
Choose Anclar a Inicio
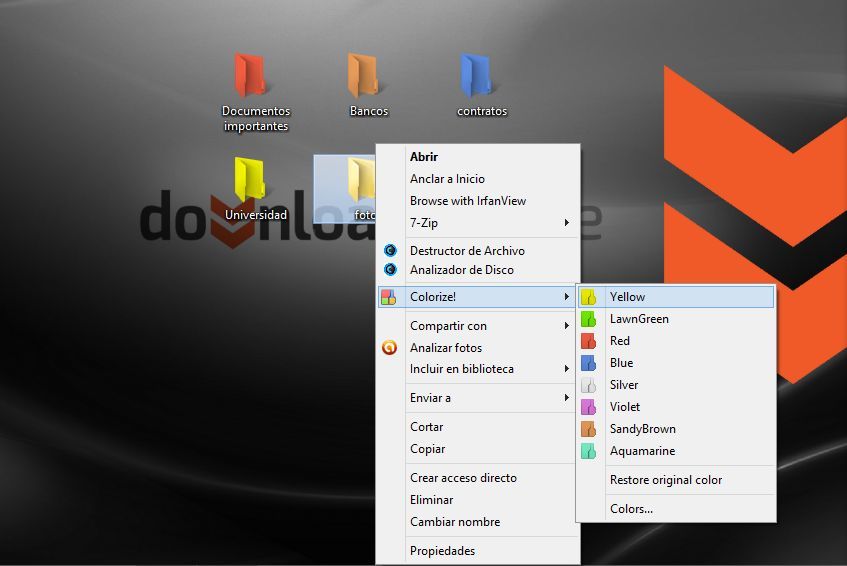pos(478,179)
